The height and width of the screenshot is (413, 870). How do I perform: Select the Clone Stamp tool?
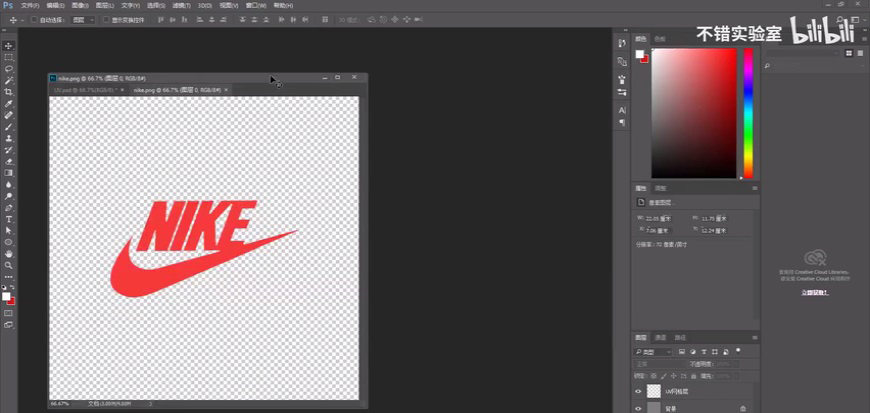[9, 139]
